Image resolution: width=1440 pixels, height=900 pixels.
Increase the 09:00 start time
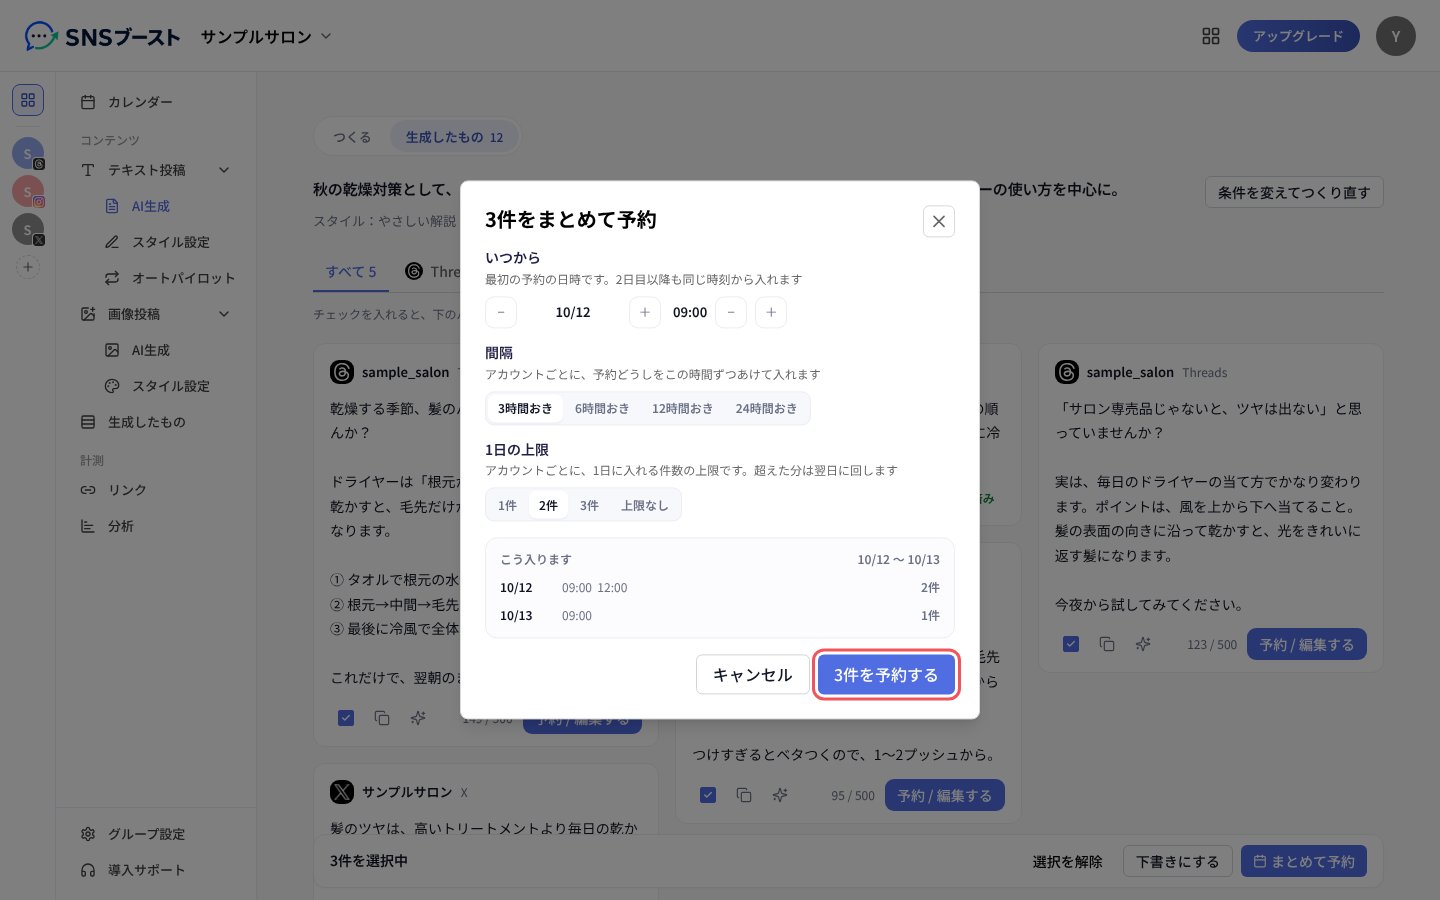771,312
